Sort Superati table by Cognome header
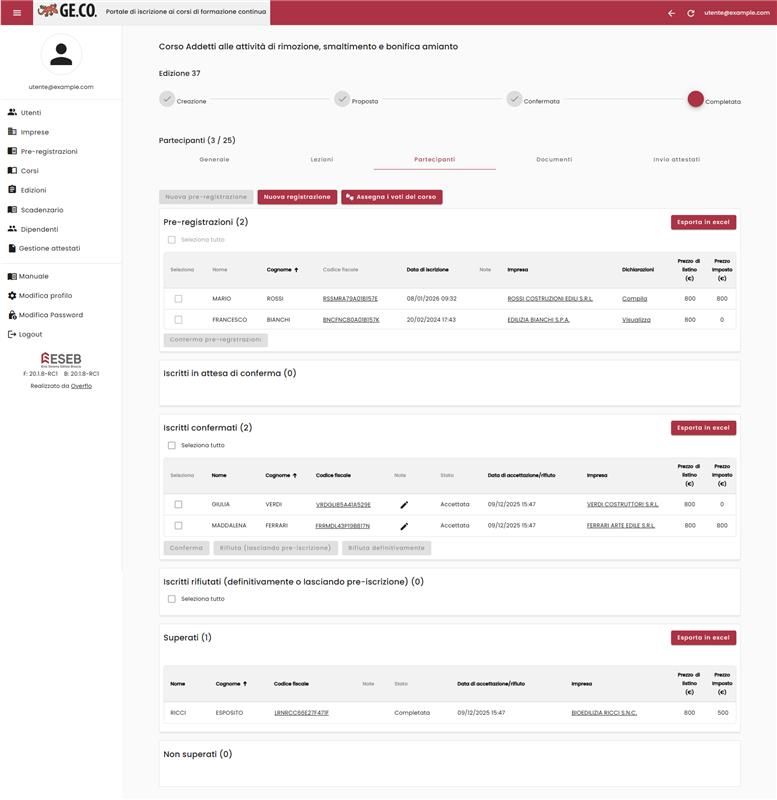 [x=231, y=684]
